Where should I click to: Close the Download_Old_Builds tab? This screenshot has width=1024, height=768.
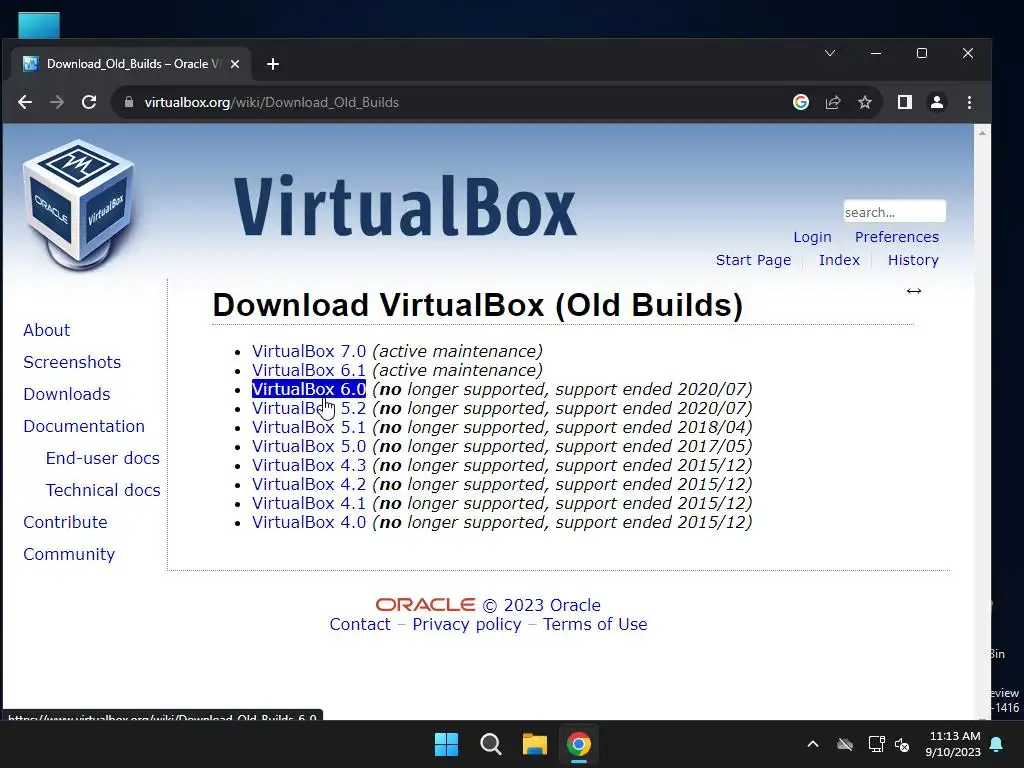pyautogui.click(x=235, y=64)
